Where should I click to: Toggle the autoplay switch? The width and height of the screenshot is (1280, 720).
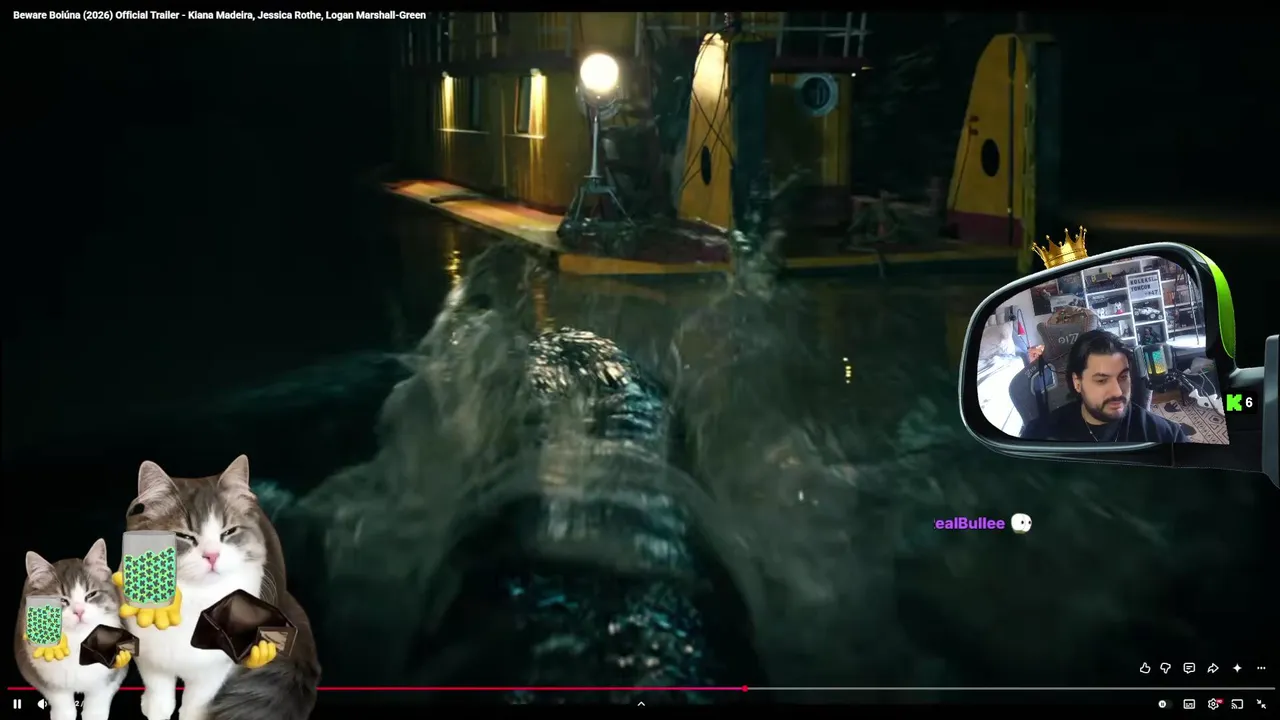(x=1162, y=704)
